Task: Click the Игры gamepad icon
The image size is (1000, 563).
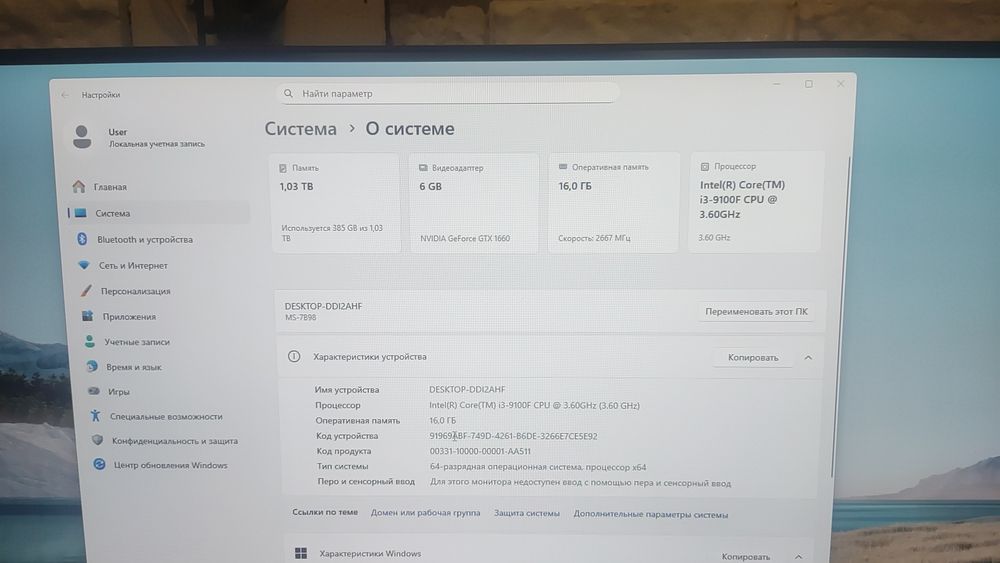Action: (x=94, y=391)
